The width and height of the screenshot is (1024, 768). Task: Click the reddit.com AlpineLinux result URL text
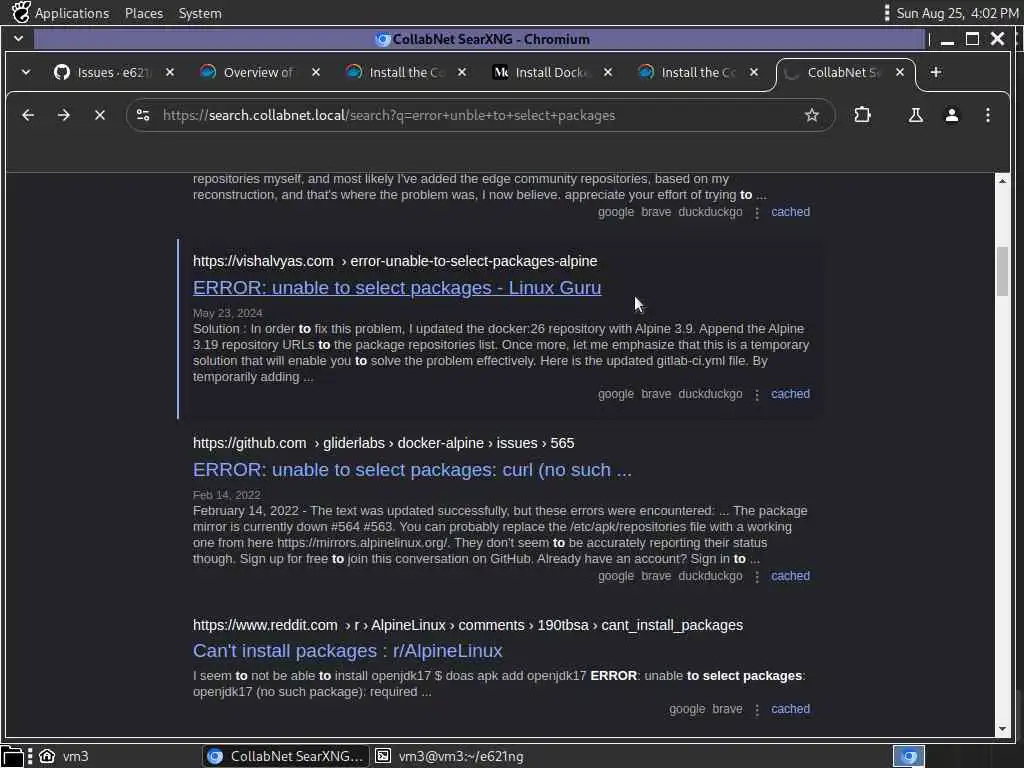pyautogui.click(x=468, y=625)
